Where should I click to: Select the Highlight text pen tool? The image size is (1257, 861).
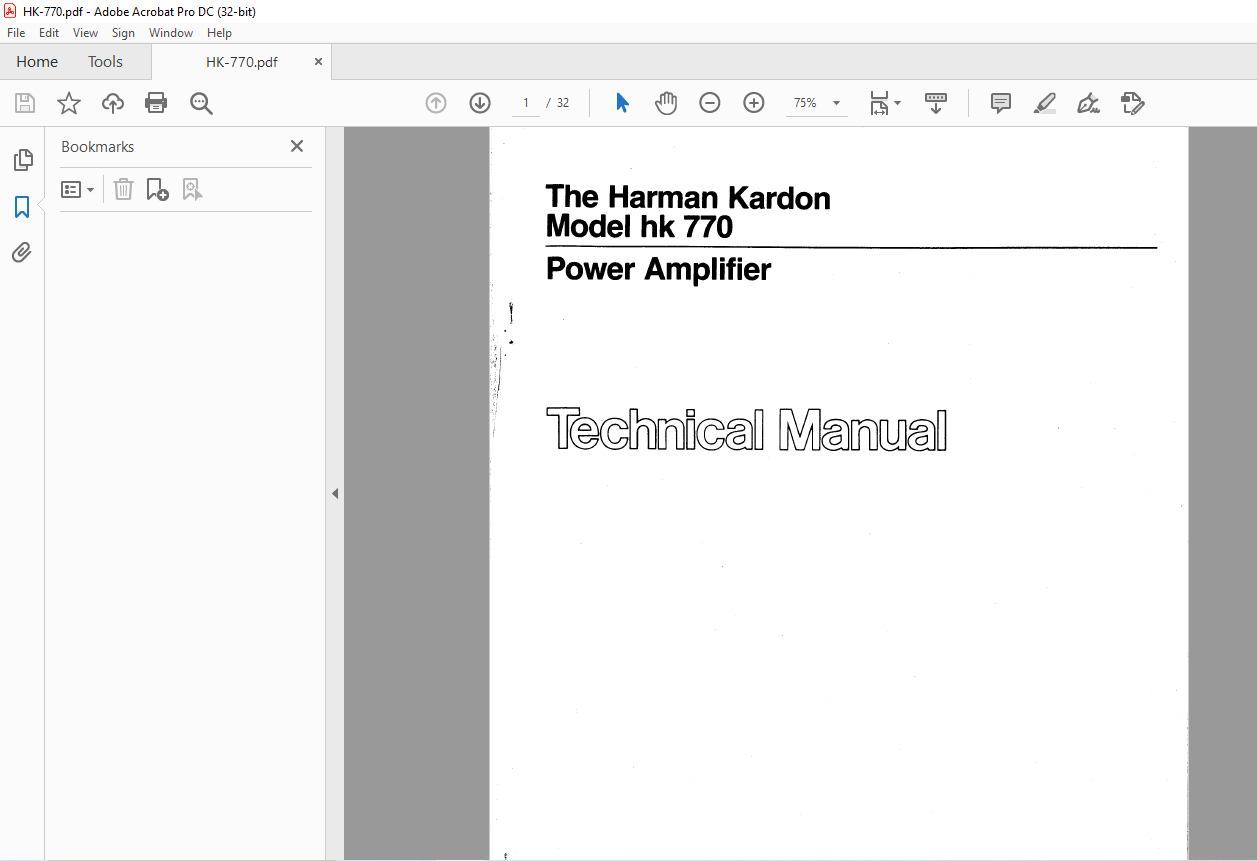(x=1044, y=103)
